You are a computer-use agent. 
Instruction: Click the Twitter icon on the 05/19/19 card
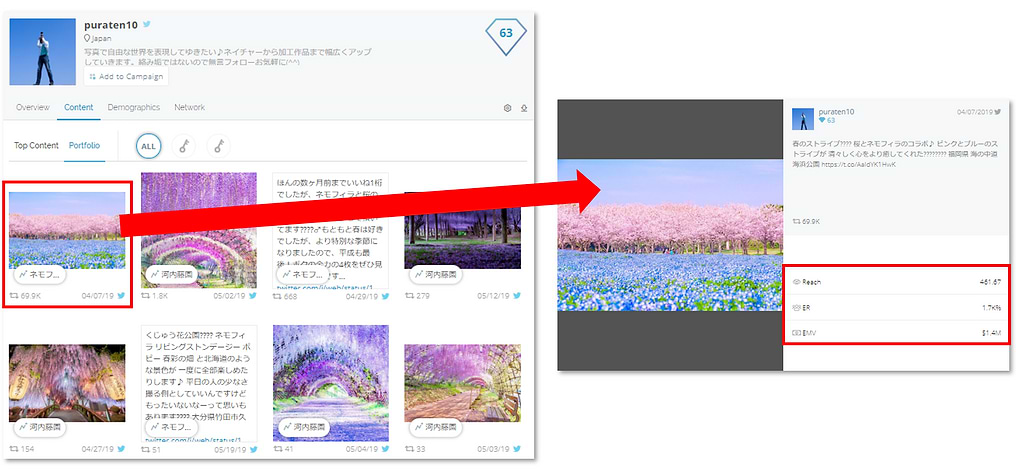(253, 449)
